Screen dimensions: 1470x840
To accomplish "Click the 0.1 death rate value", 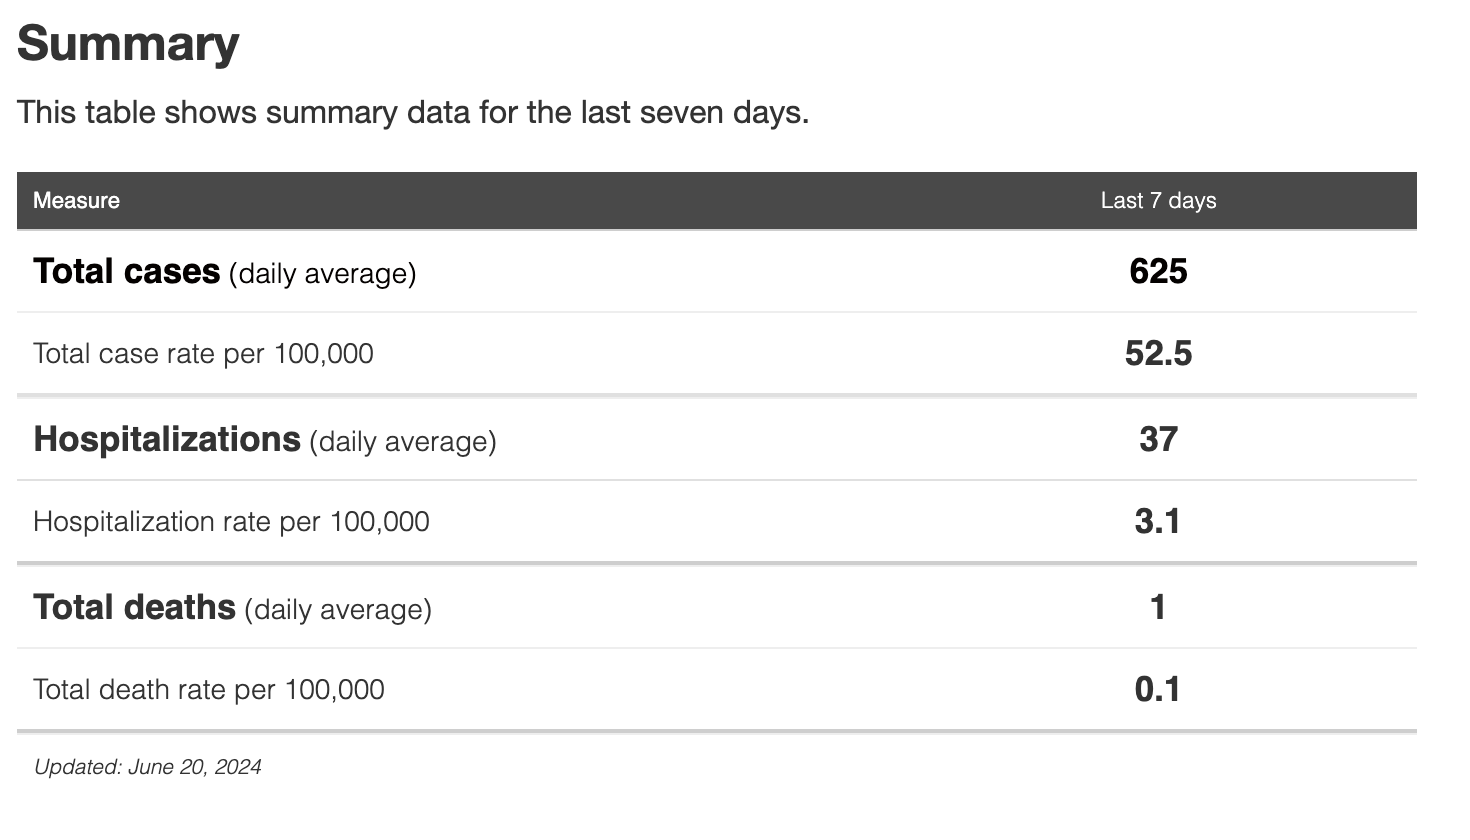I will click(x=1158, y=689).
